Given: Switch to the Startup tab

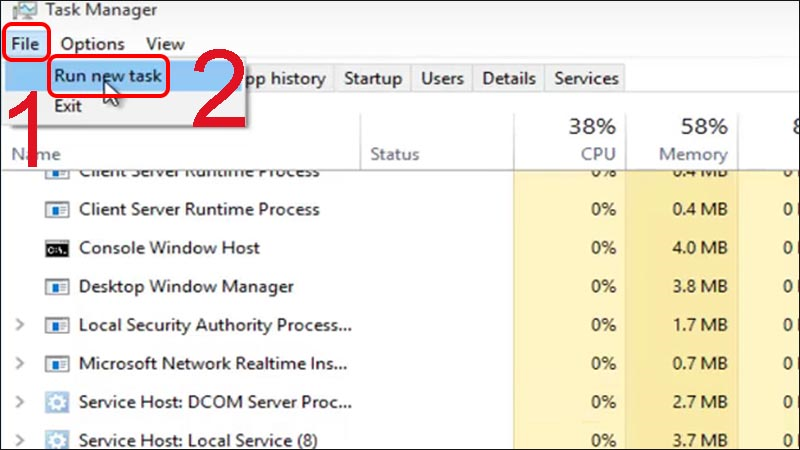Looking at the screenshot, I should pyautogui.click(x=372, y=78).
